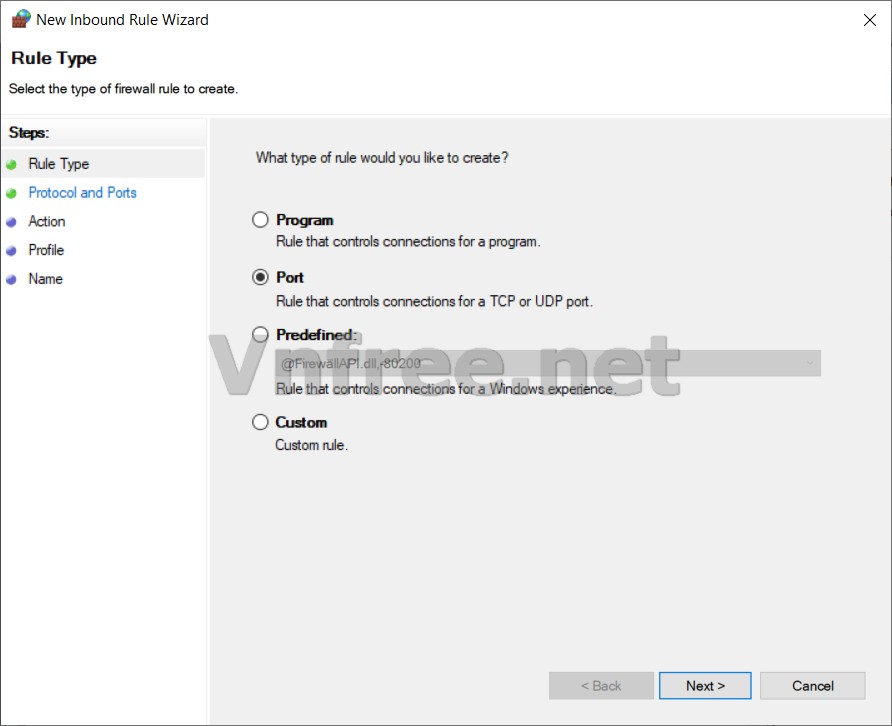Viewport: 892px width, 726px height.
Task: Click the firewall wizard title bar icon
Action: 21,19
